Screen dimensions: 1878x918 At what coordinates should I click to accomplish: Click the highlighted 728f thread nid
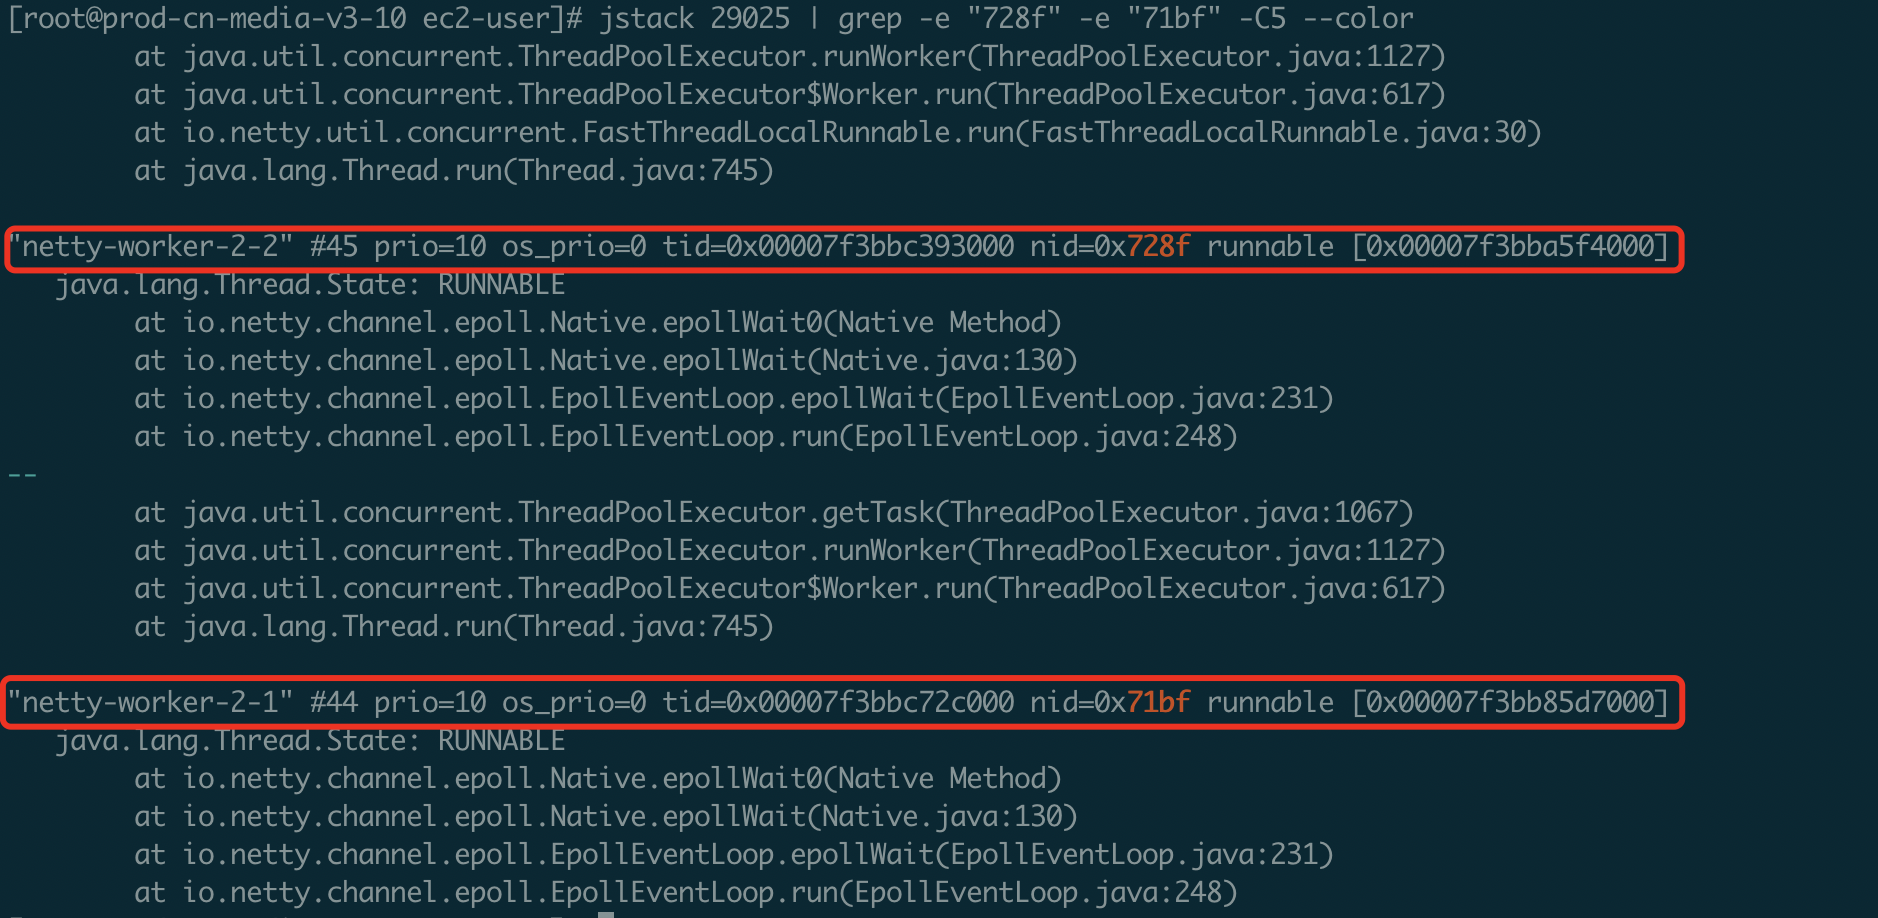pyautogui.click(x=1158, y=247)
